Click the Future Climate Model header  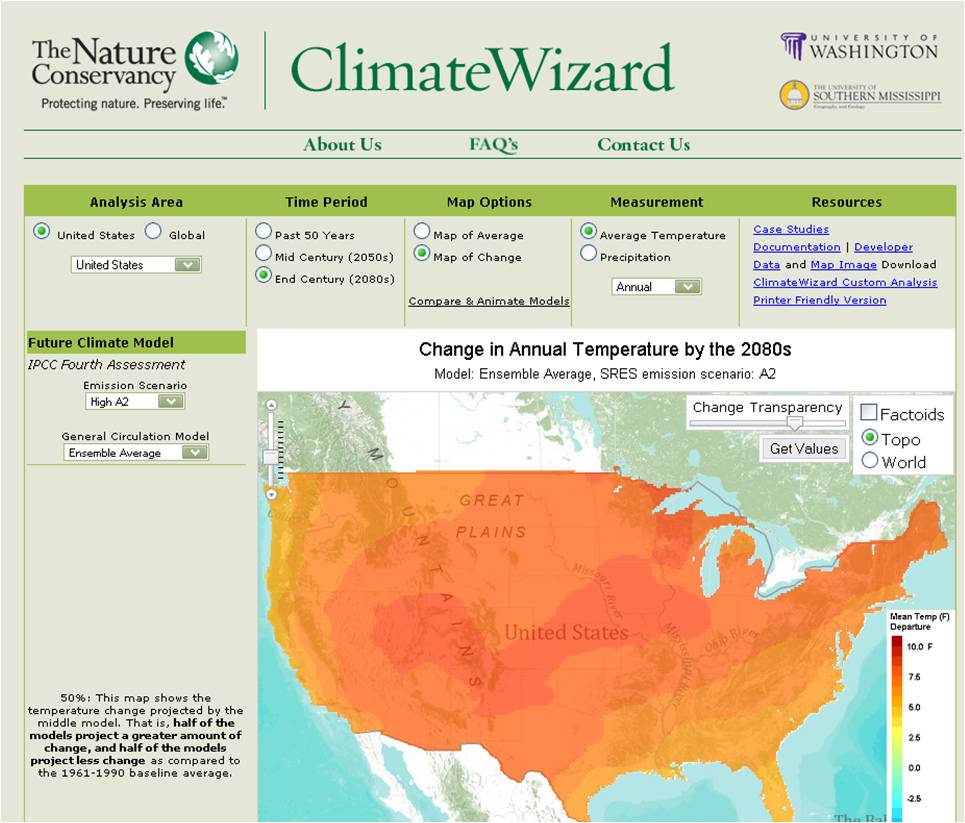tap(136, 342)
